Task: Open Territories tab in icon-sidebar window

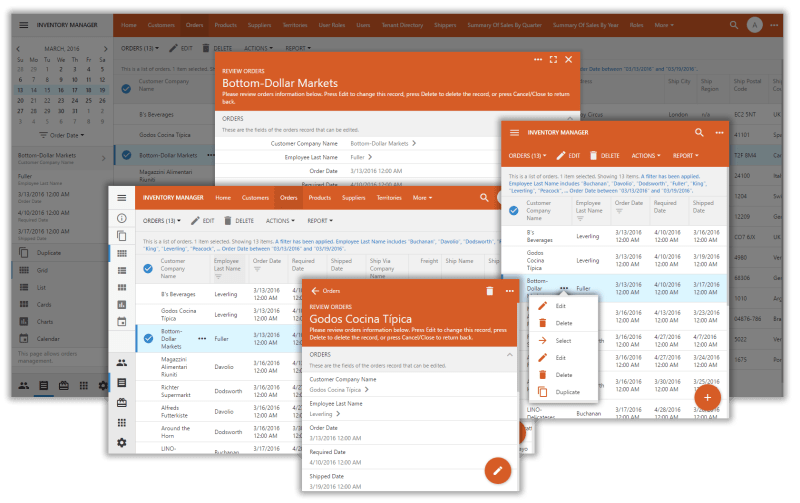Action: coord(389,198)
